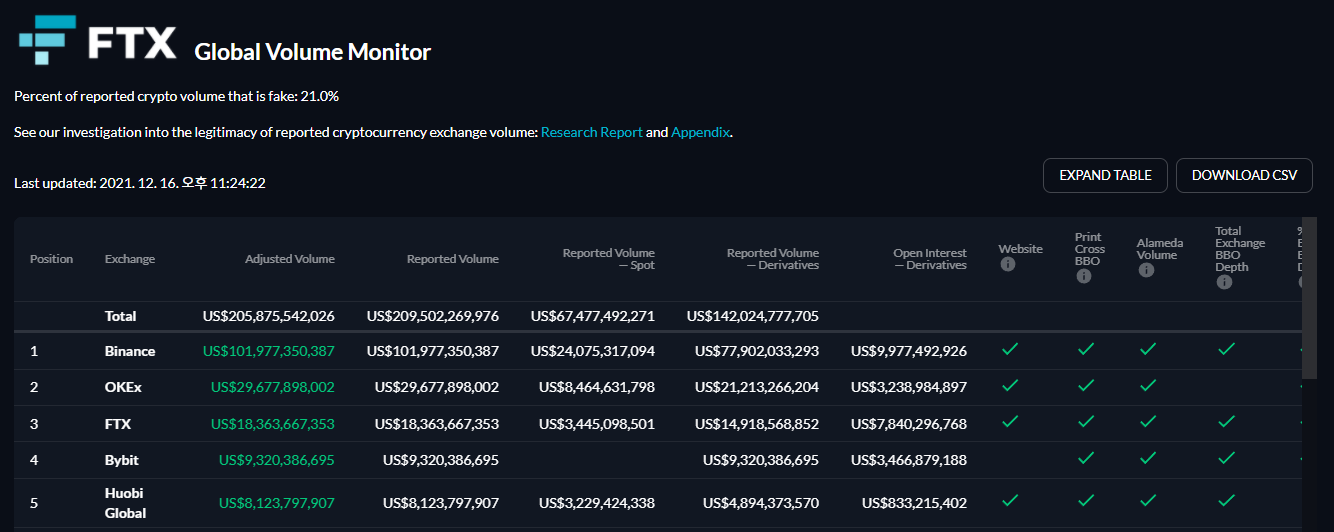Select the Huobi Global exchange name
The image size is (1334, 532).
(126, 503)
